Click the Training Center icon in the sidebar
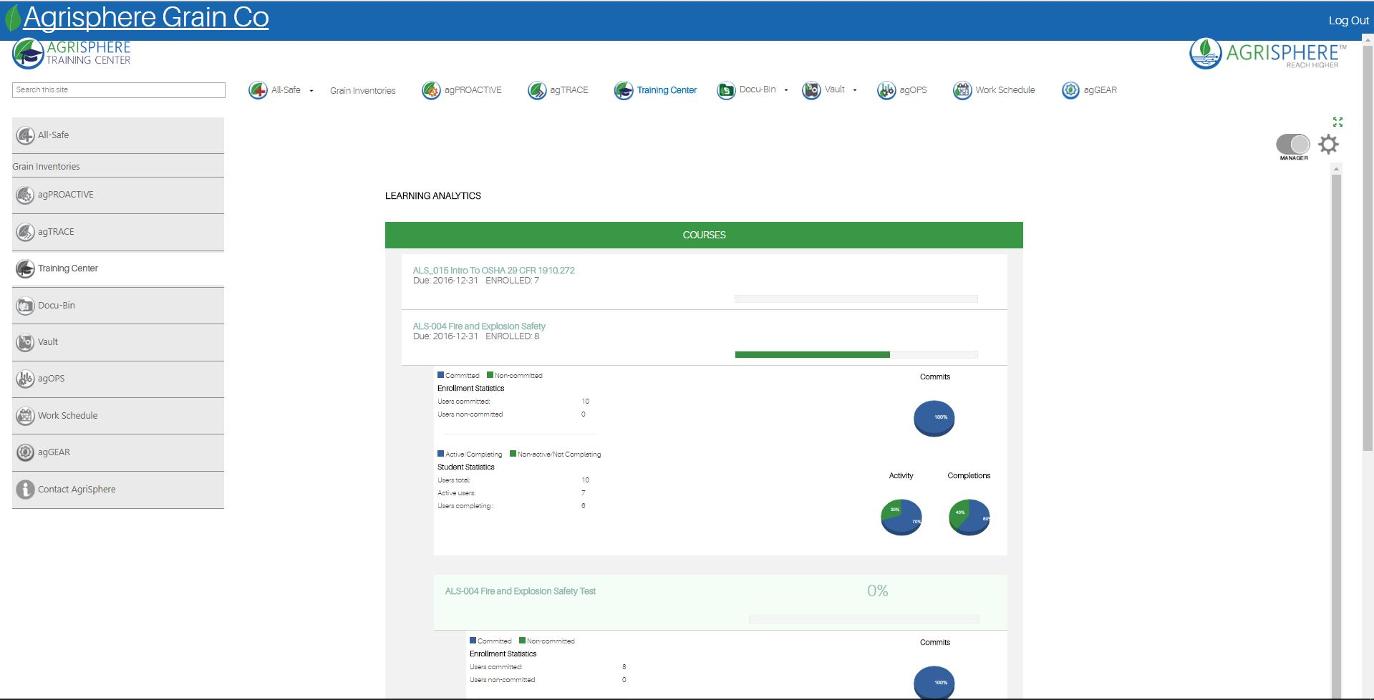This screenshot has height=700, width=1374. tap(25, 269)
